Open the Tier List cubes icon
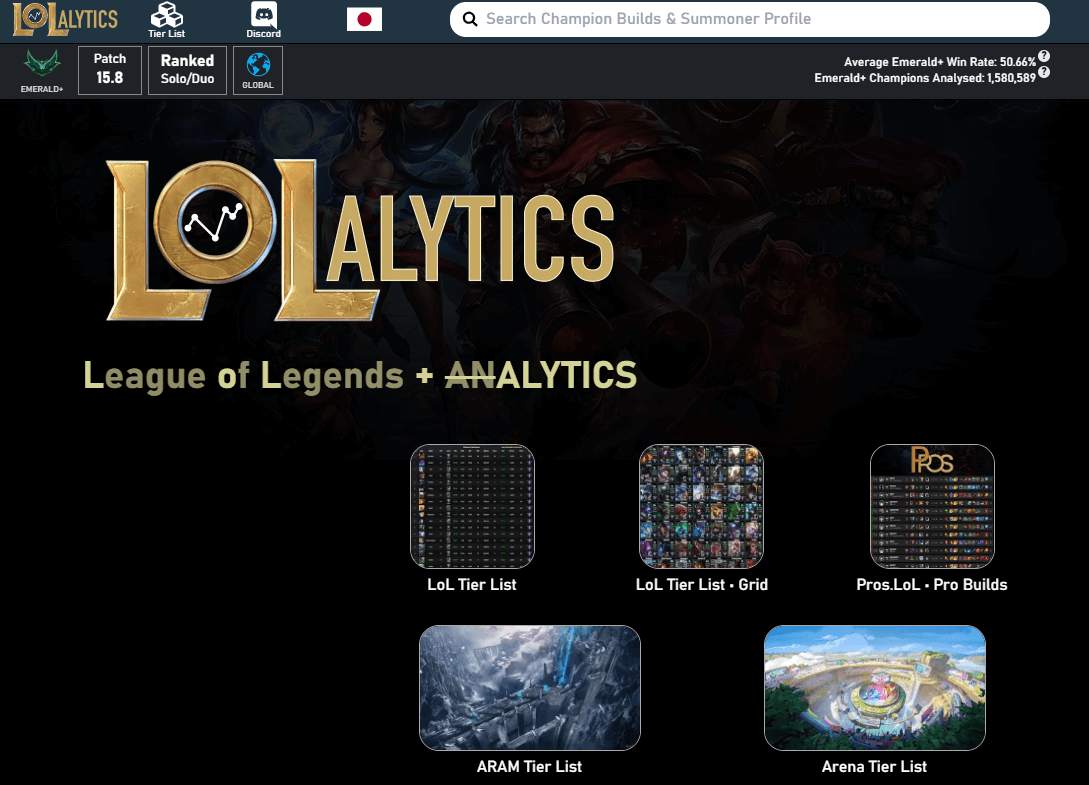The height and width of the screenshot is (785, 1089). 167,19
